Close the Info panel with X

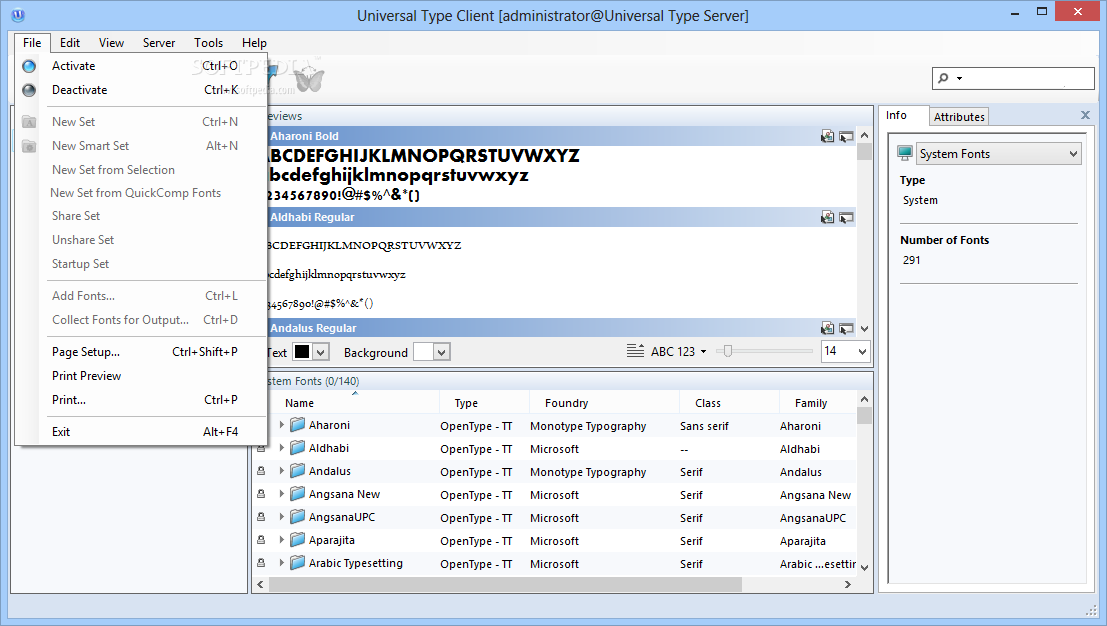[x=1085, y=115]
